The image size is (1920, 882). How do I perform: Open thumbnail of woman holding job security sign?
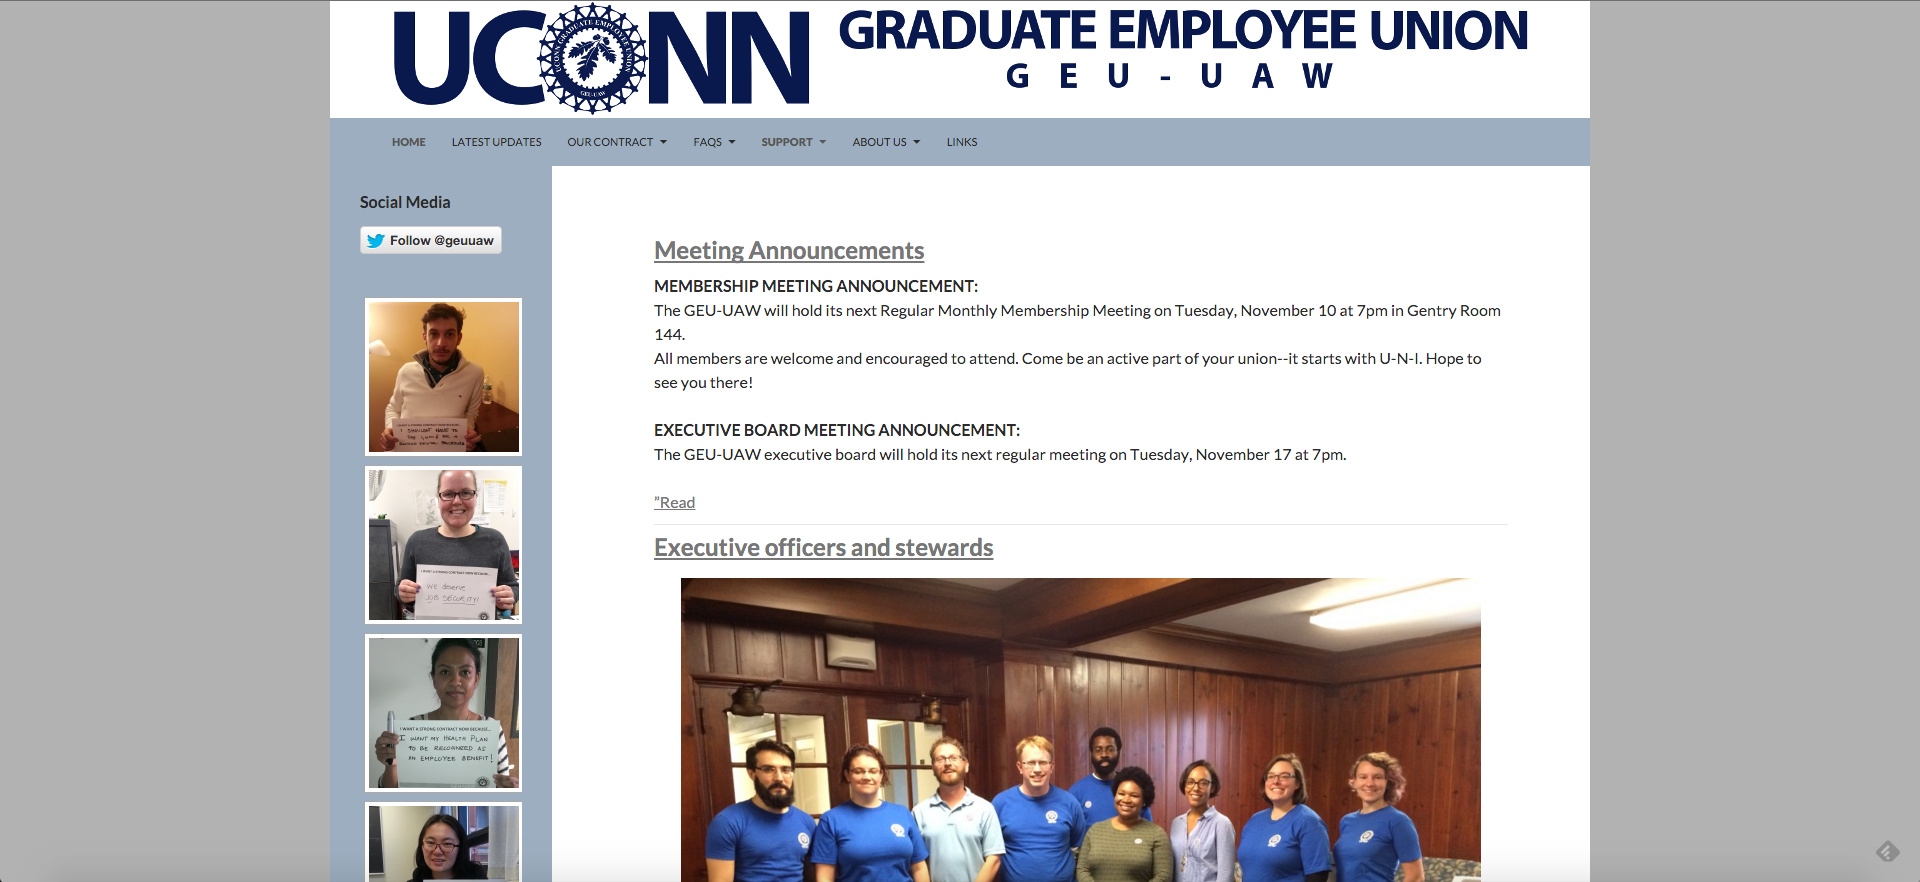(443, 545)
